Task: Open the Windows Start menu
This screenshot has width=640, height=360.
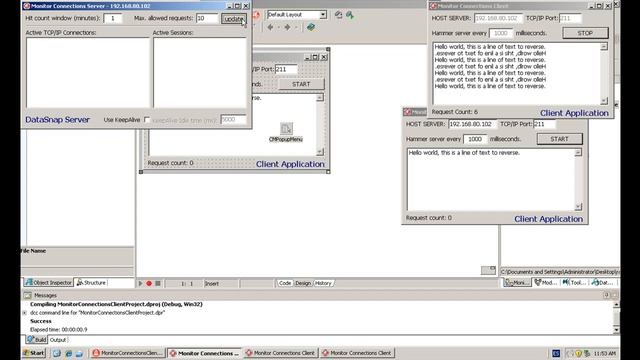Action: coord(34,353)
